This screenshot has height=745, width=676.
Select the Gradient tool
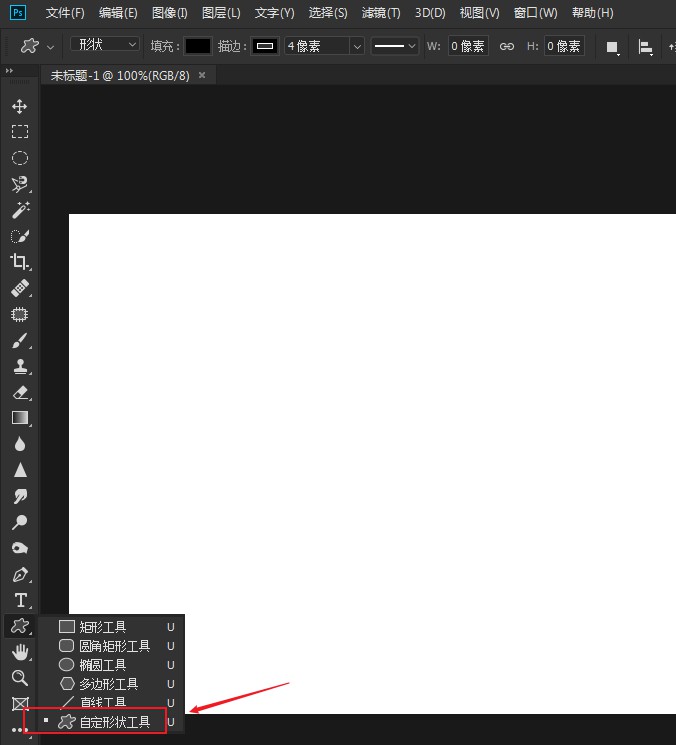pos(20,418)
